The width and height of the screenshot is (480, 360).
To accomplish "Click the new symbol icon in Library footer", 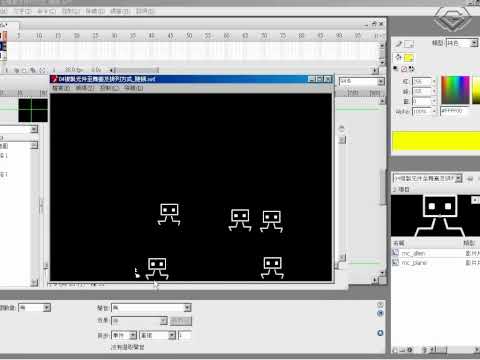I will pyautogui.click(x=395, y=350).
